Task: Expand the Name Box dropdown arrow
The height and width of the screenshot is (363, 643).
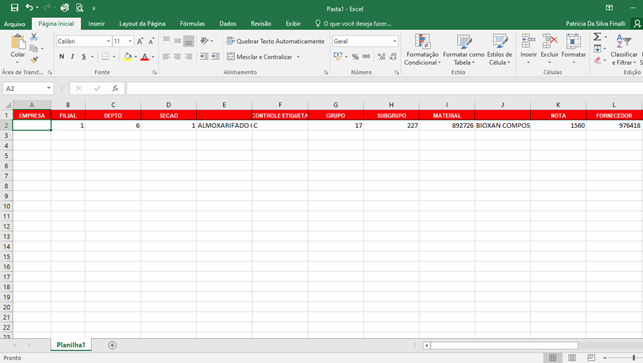Action: pos(48,88)
